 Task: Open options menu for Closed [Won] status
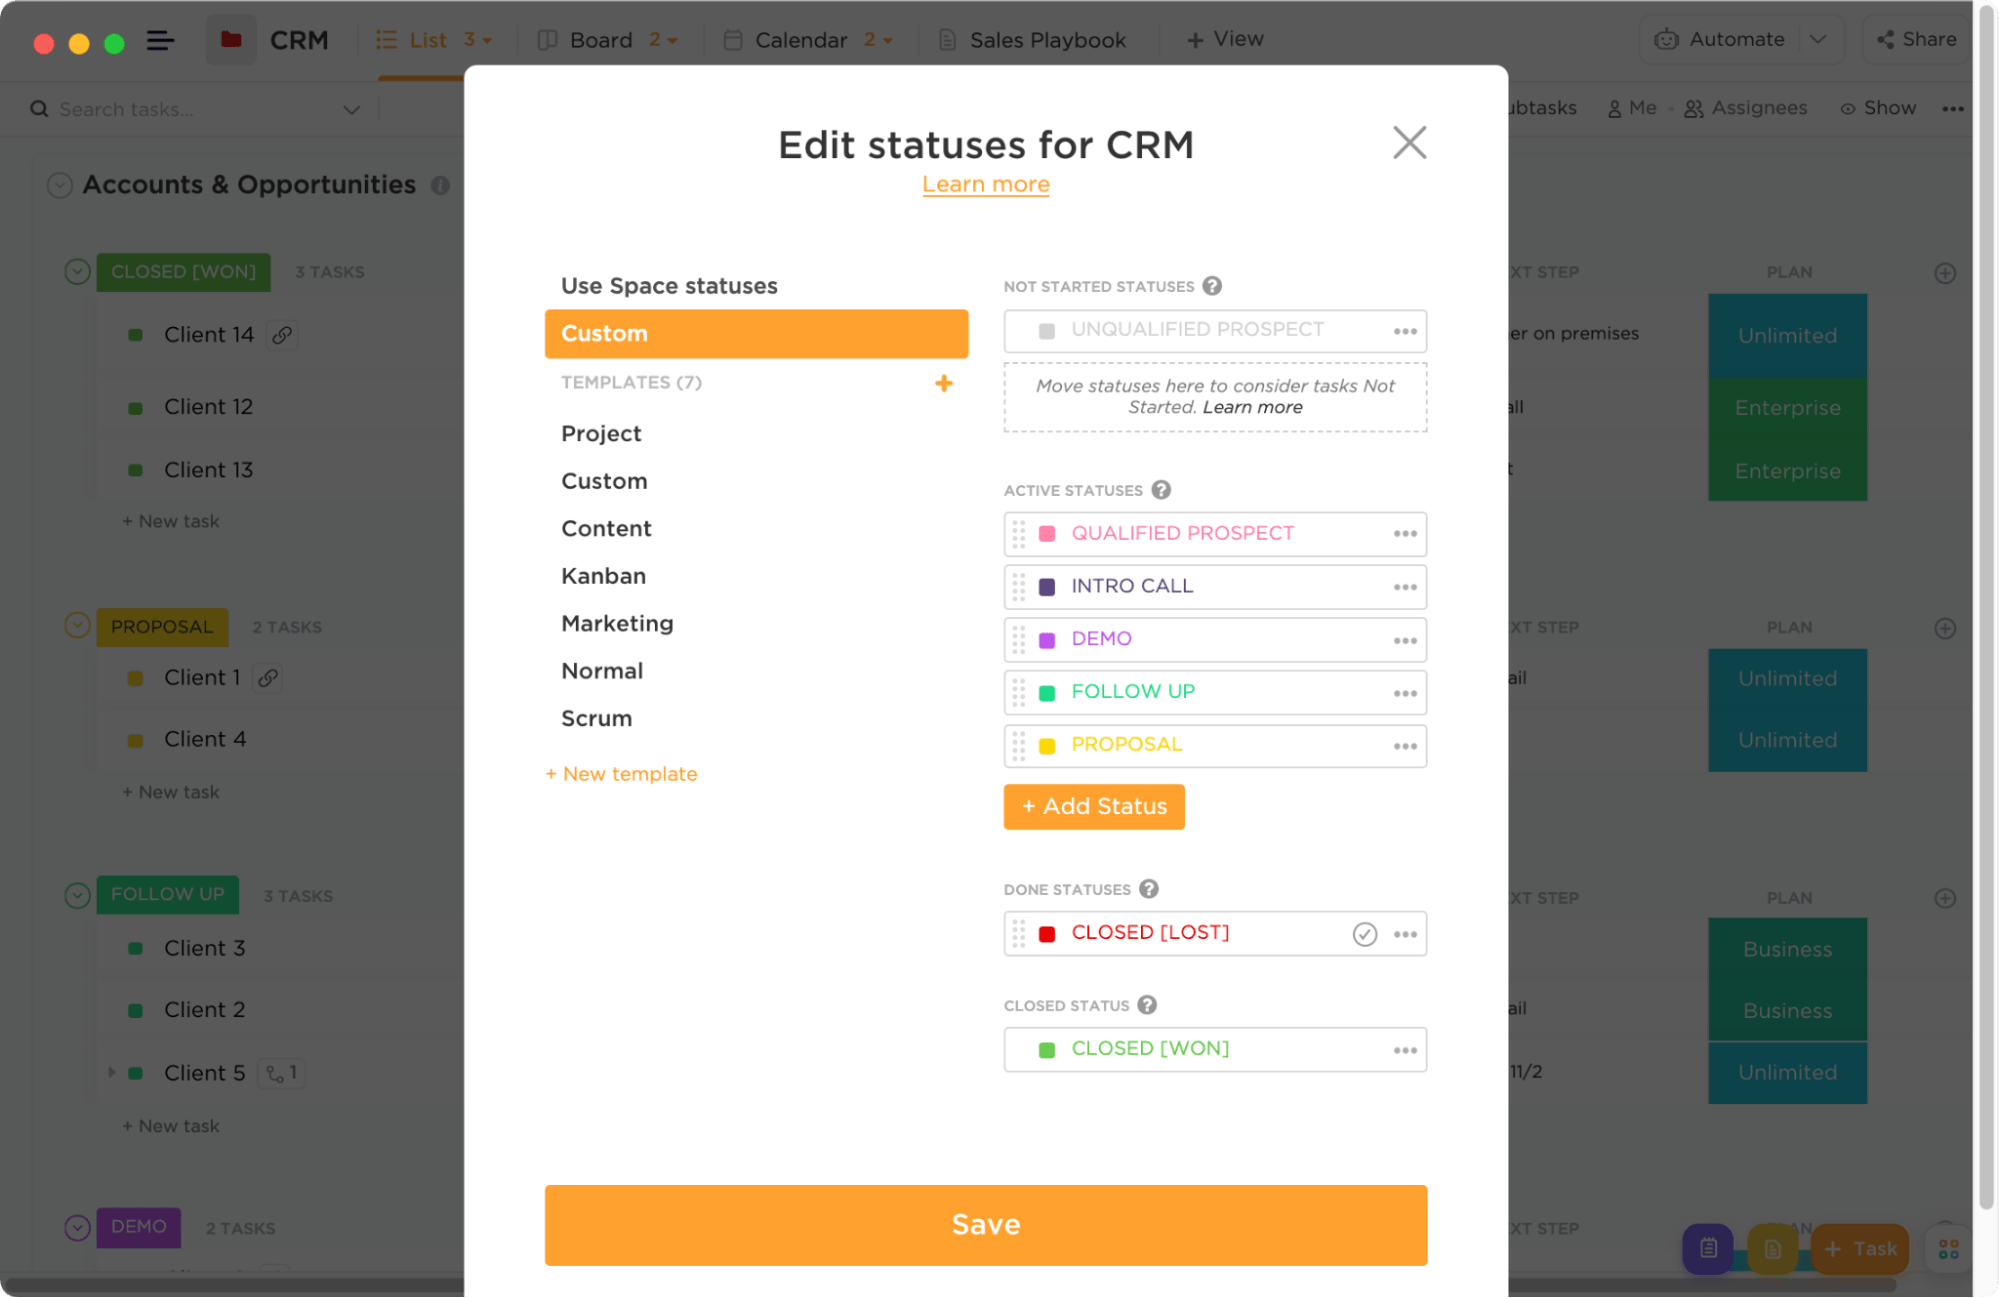pos(1405,1050)
